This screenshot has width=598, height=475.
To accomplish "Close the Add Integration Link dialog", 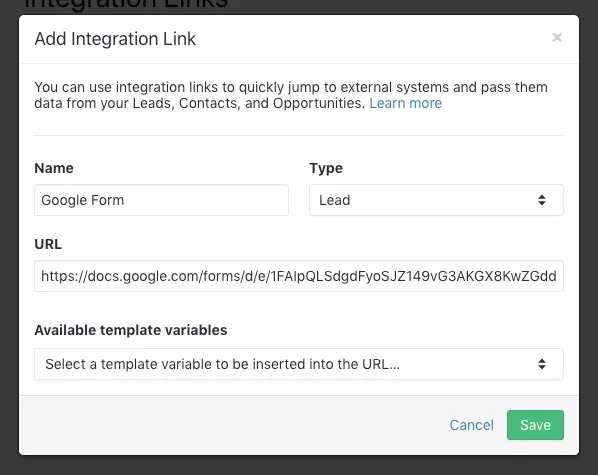I will coord(557,37).
